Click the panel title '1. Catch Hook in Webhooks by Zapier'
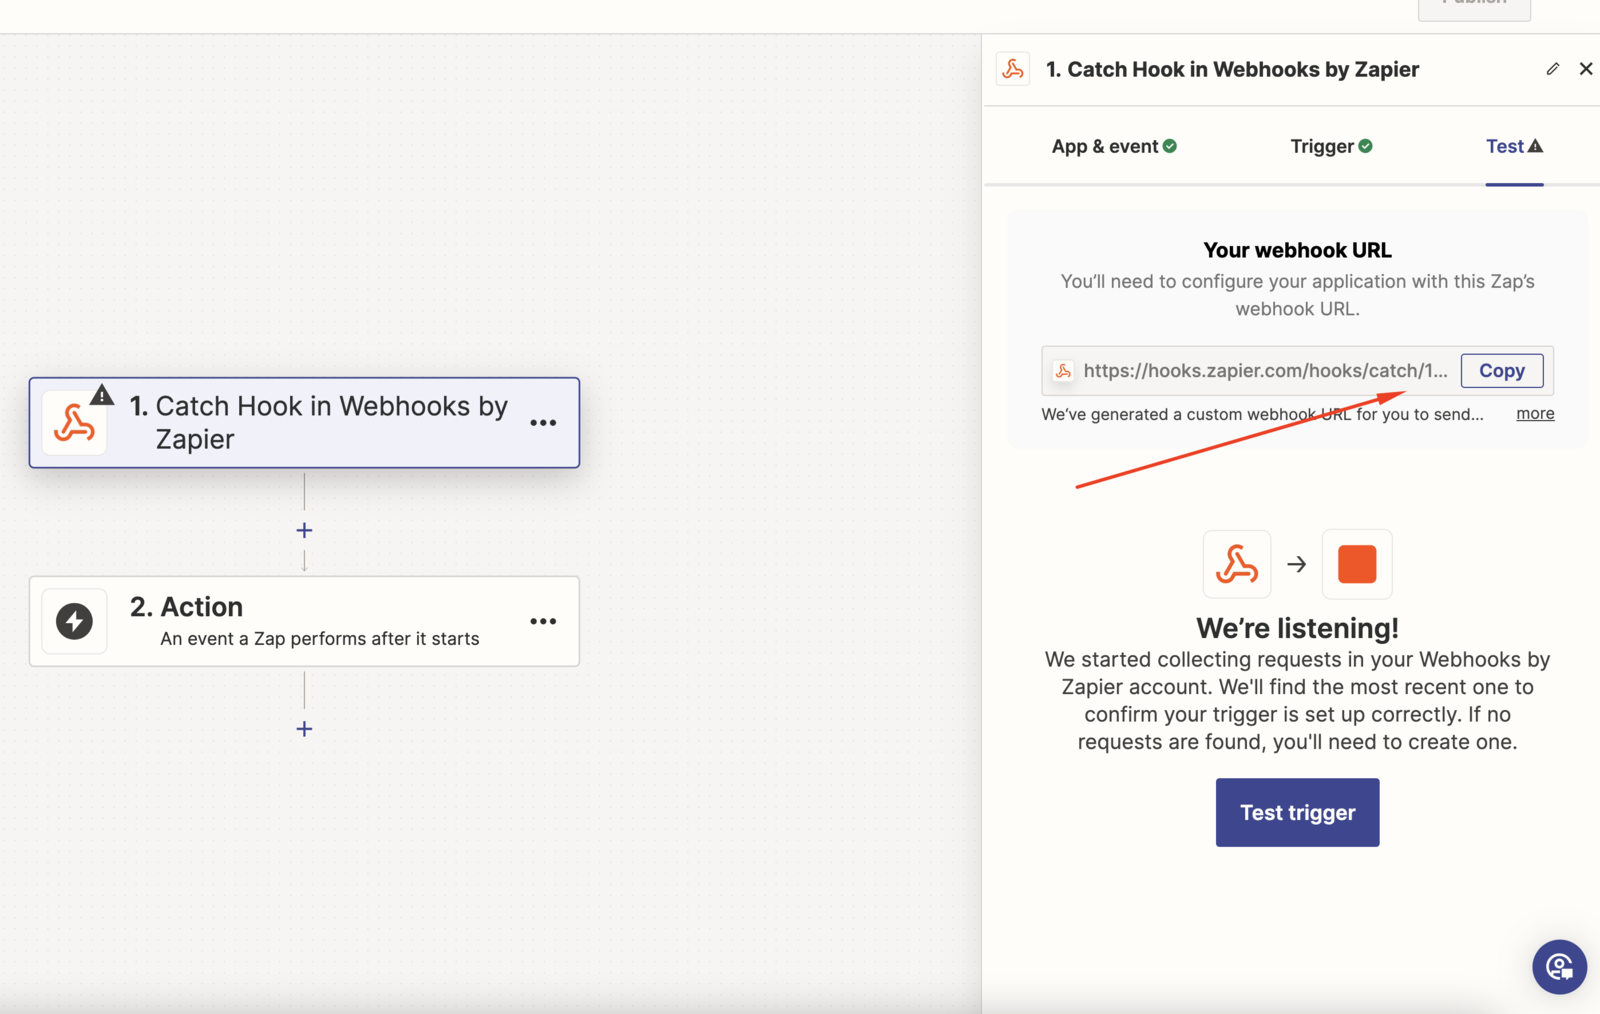 pos(1232,69)
